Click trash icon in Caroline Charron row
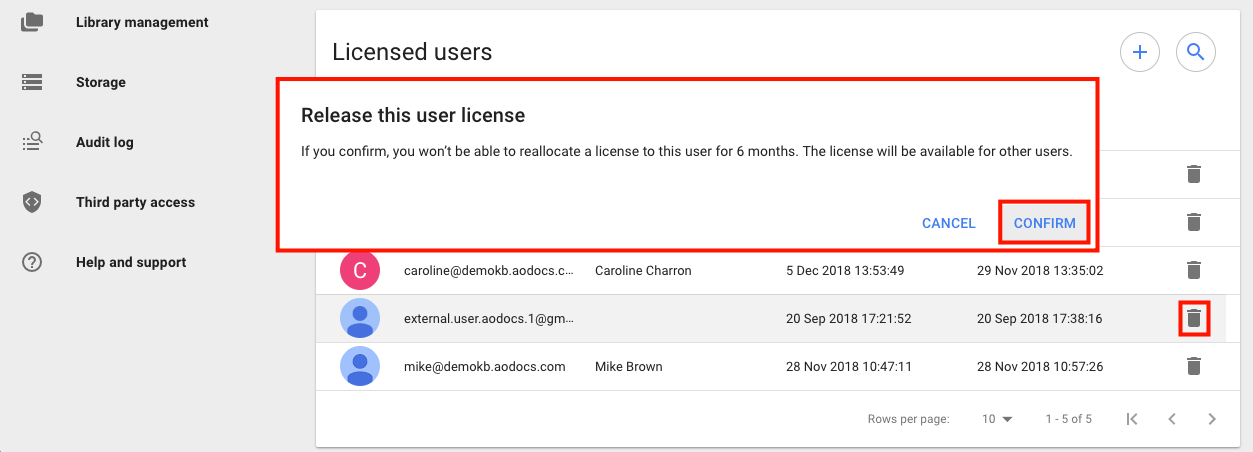 pyautogui.click(x=1193, y=270)
